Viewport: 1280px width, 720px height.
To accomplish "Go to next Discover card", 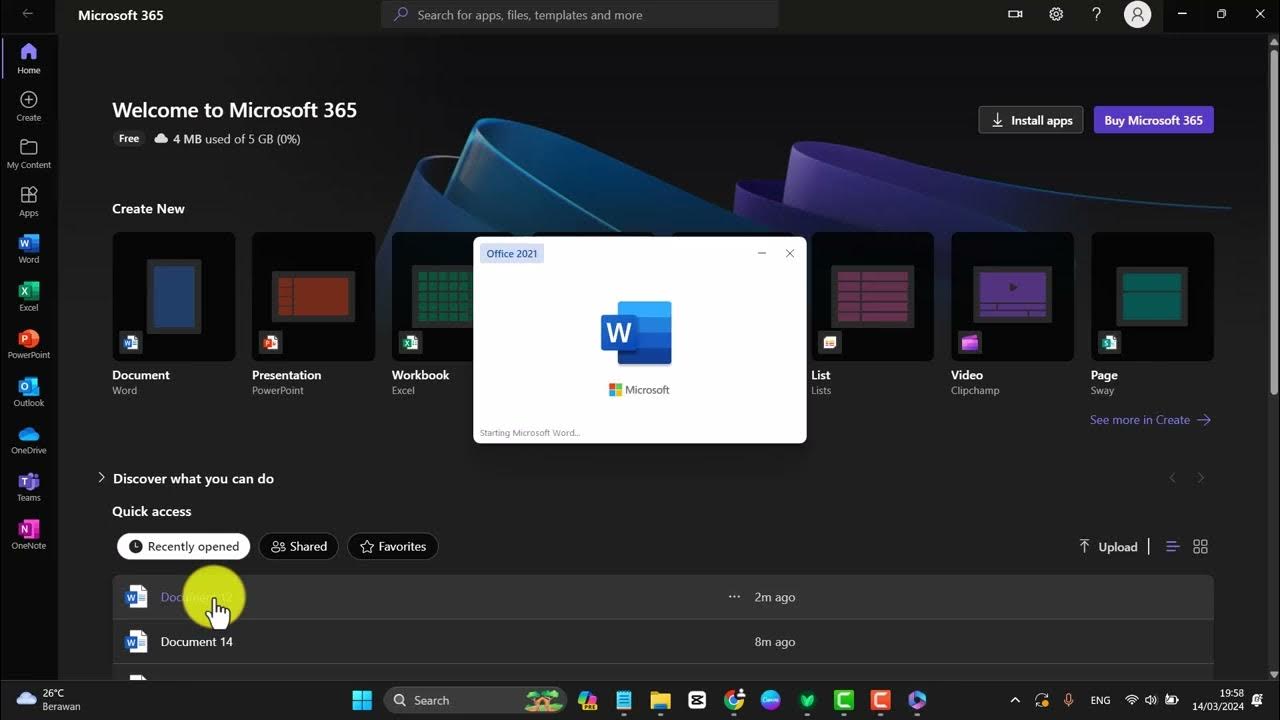I will pyautogui.click(x=1201, y=478).
